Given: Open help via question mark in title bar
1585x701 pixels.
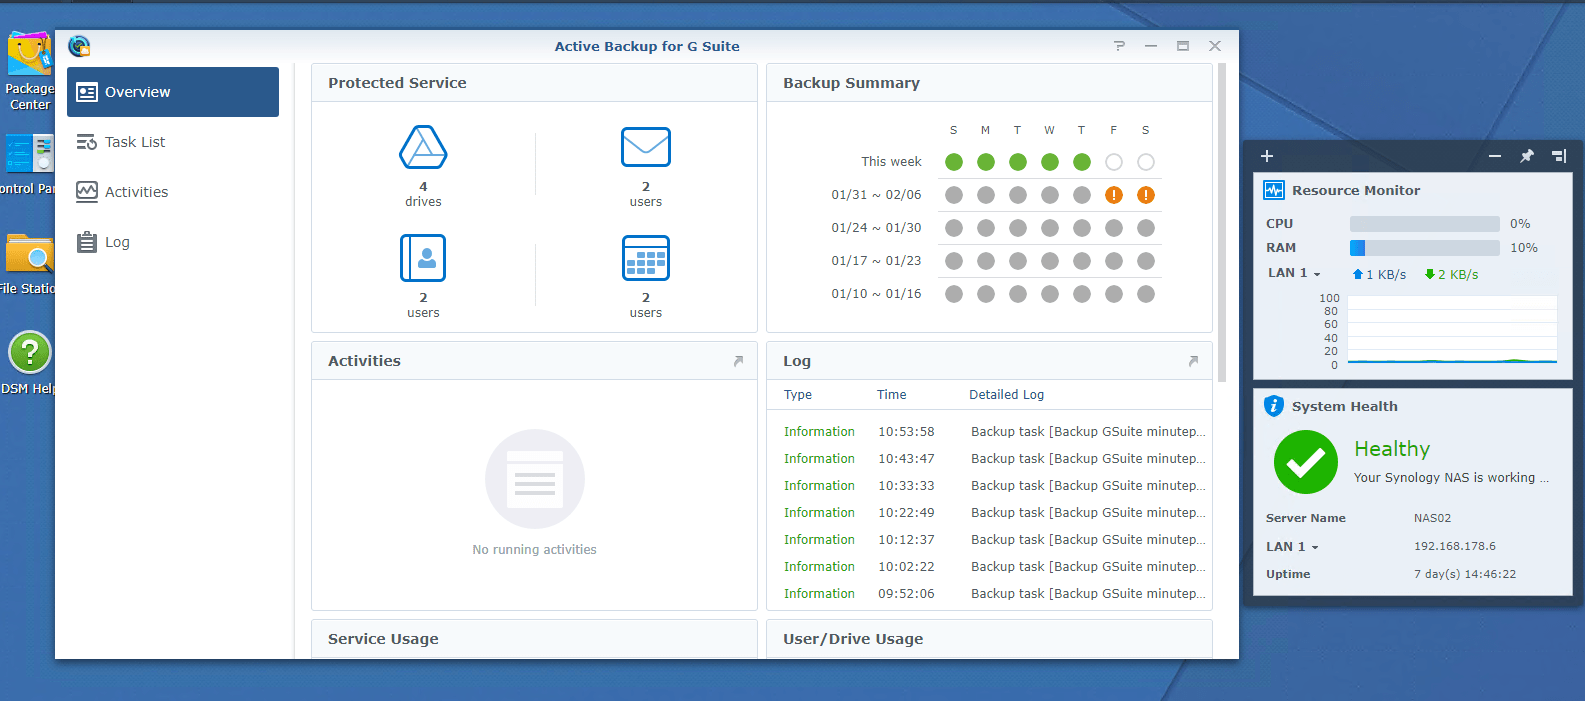Looking at the screenshot, I should [1119, 46].
